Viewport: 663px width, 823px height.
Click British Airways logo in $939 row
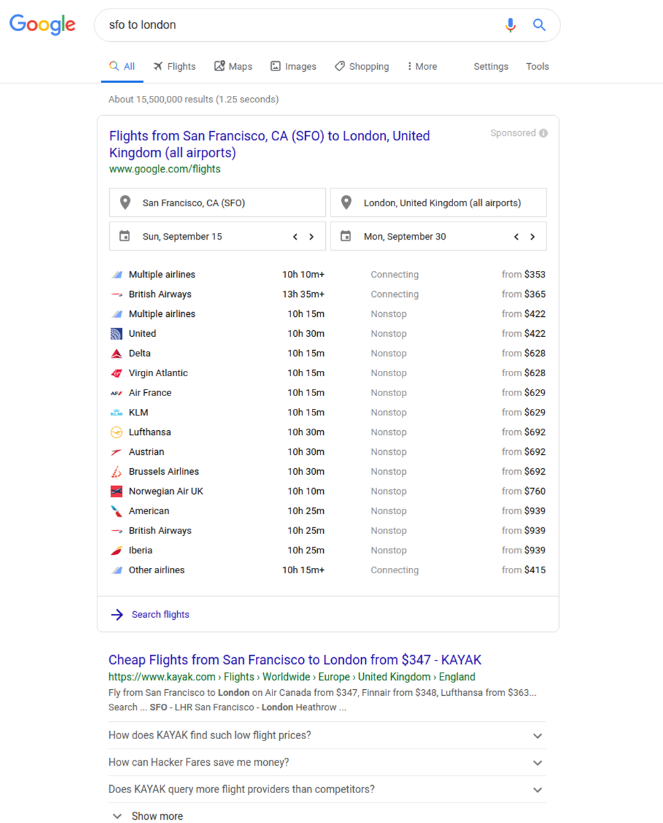(117, 531)
